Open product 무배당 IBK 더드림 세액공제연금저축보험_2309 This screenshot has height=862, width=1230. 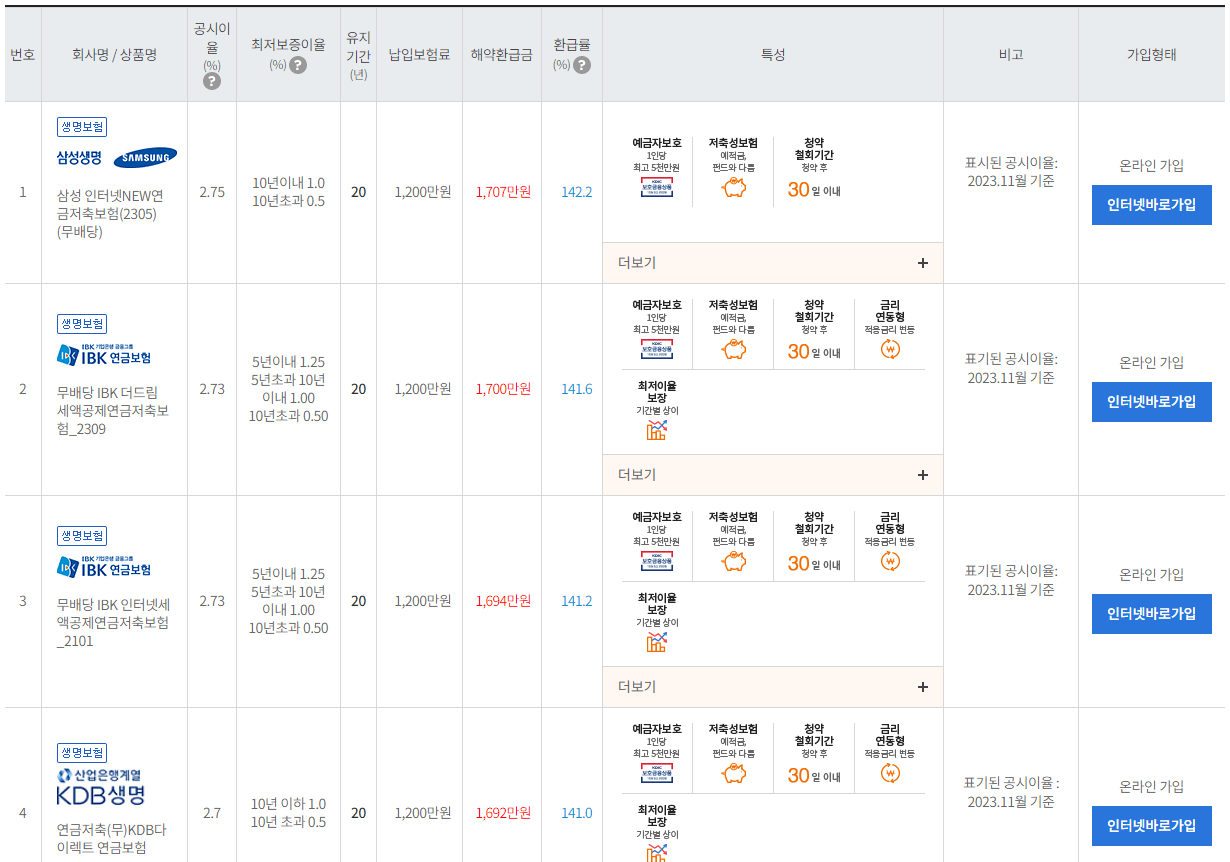tap(113, 411)
